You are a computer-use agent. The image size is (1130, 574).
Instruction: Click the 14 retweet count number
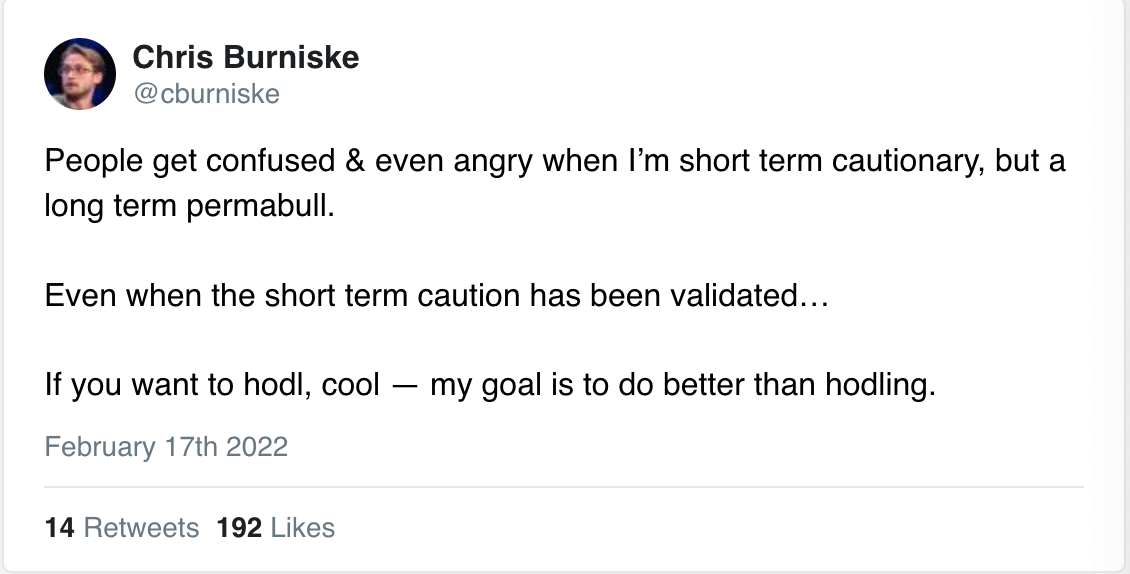point(60,528)
